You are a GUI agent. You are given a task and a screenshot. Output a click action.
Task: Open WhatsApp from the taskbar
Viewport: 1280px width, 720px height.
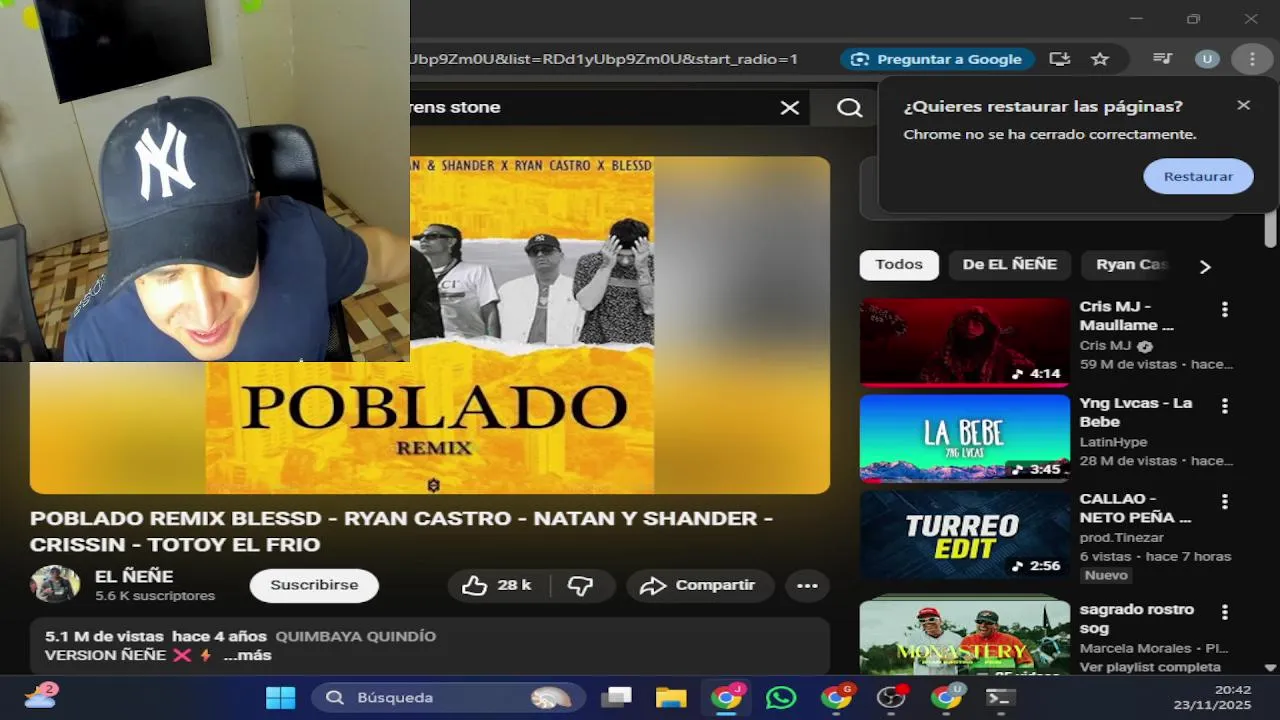[x=781, y=697]
